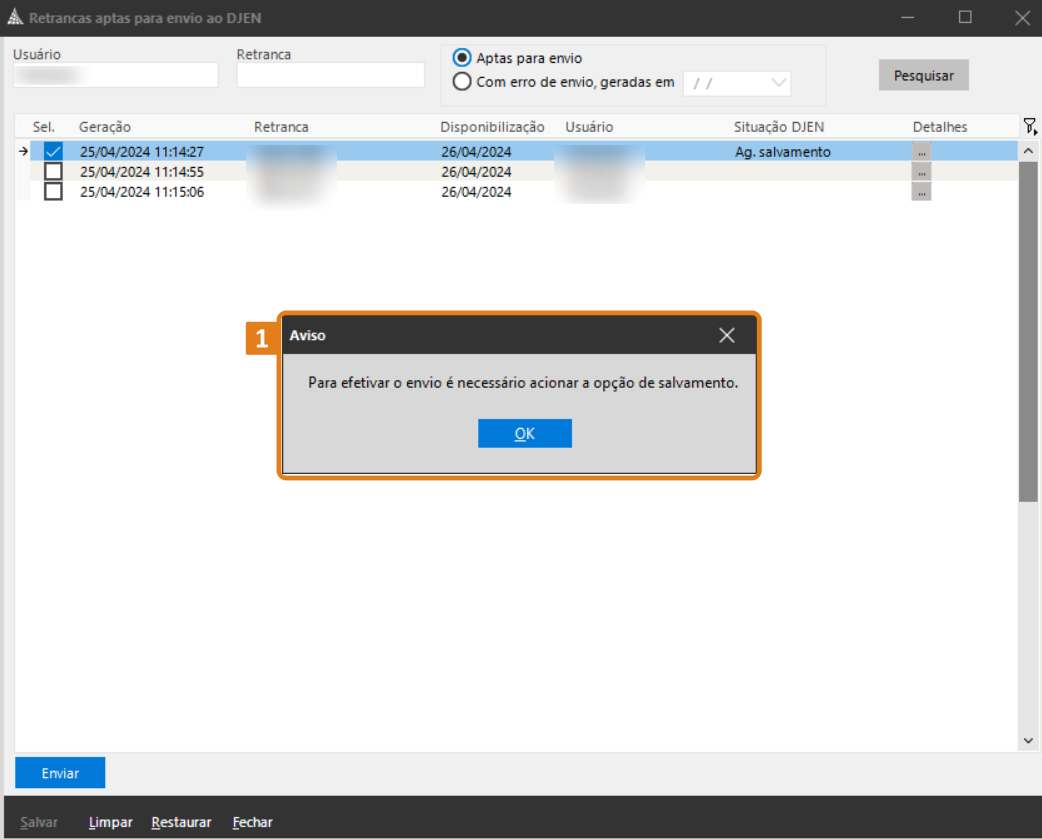Select 'Com erro de envio' radio option
Viewport: 1042px width, 839px height.
point(462,82)
